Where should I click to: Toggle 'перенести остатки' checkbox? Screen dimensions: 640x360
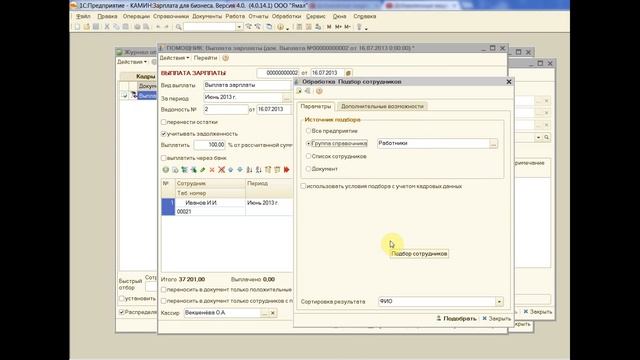point(163,122)
